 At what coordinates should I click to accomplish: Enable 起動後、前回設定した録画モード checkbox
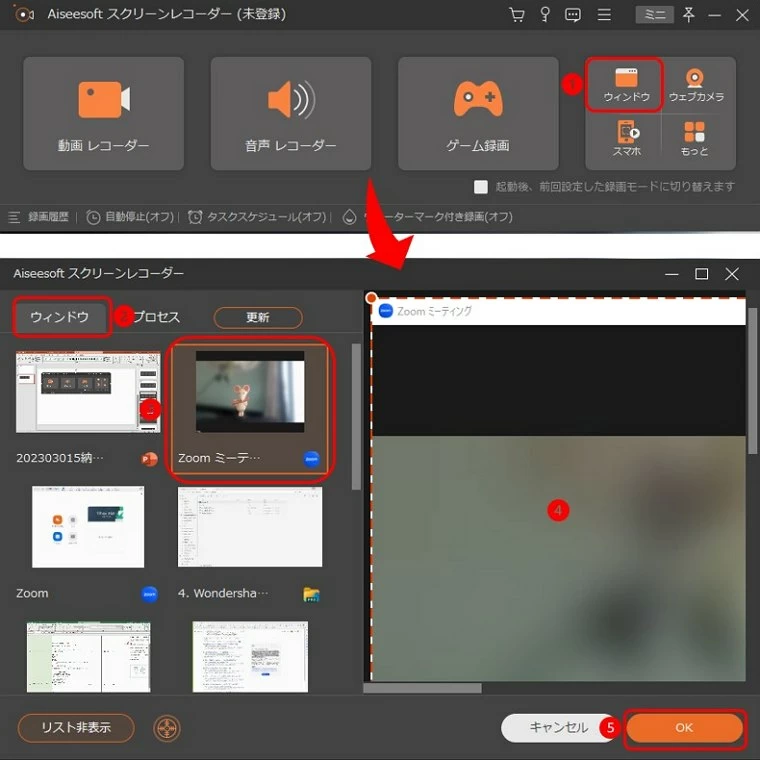click(x=480, y=187)
